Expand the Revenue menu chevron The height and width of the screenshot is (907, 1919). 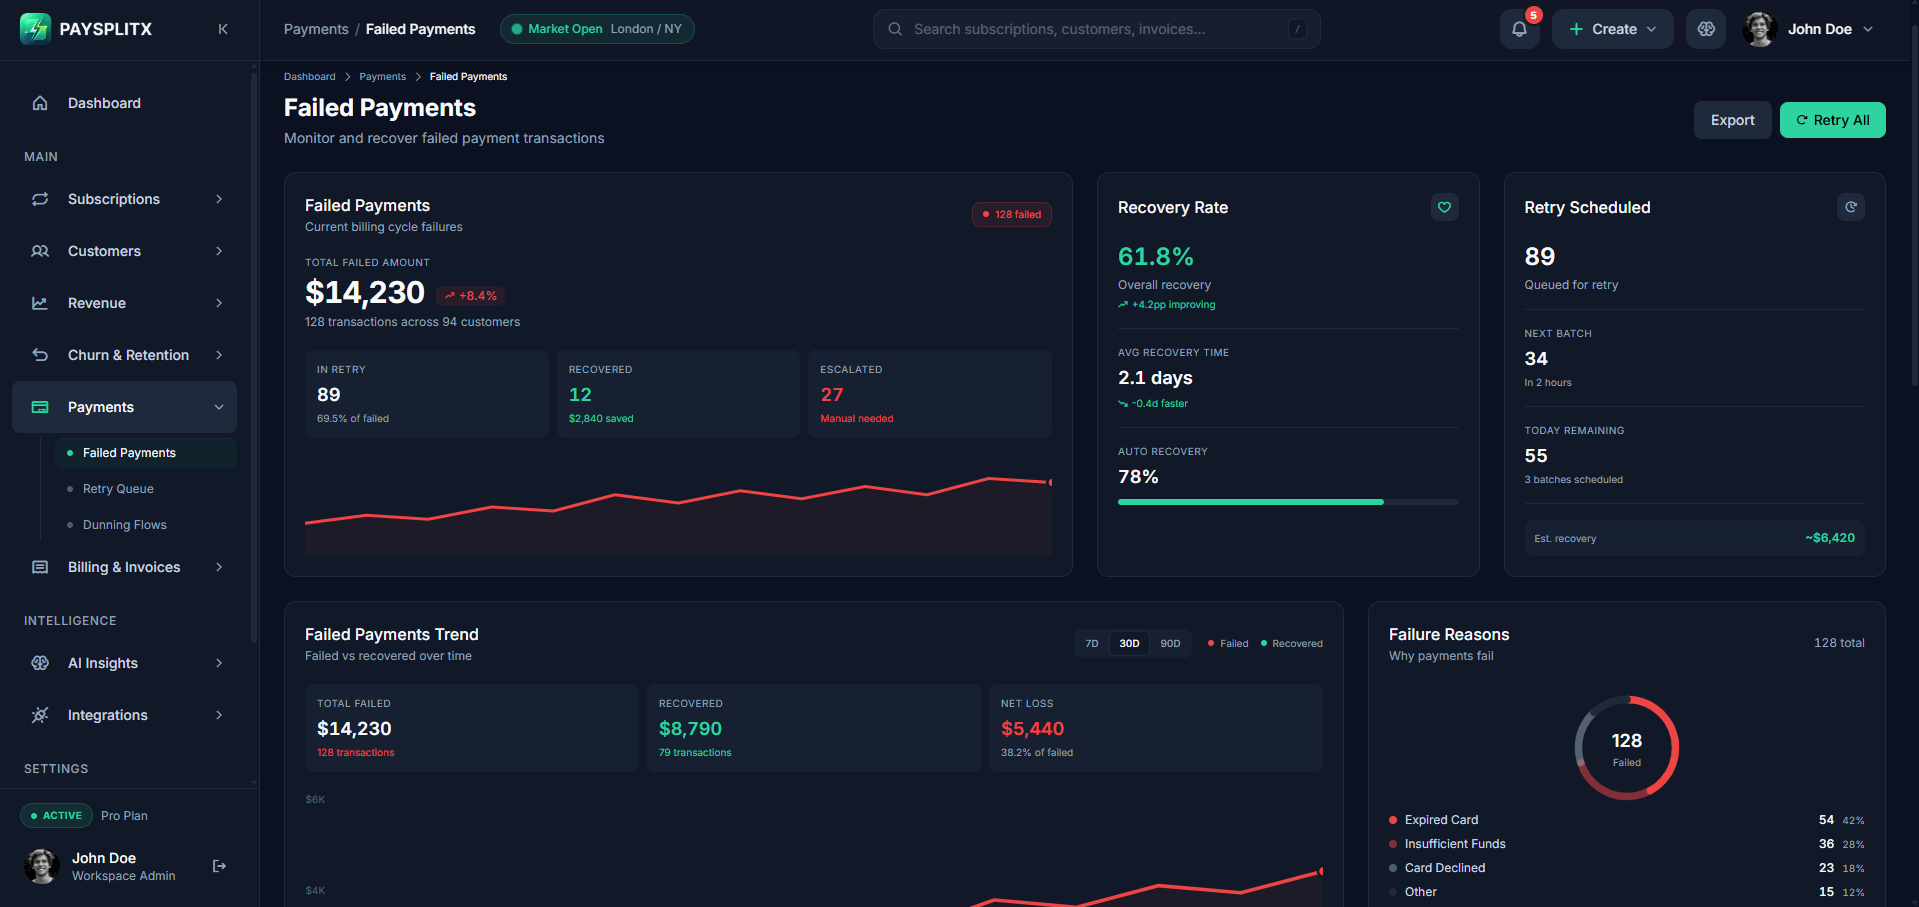[x=219, y=303]
